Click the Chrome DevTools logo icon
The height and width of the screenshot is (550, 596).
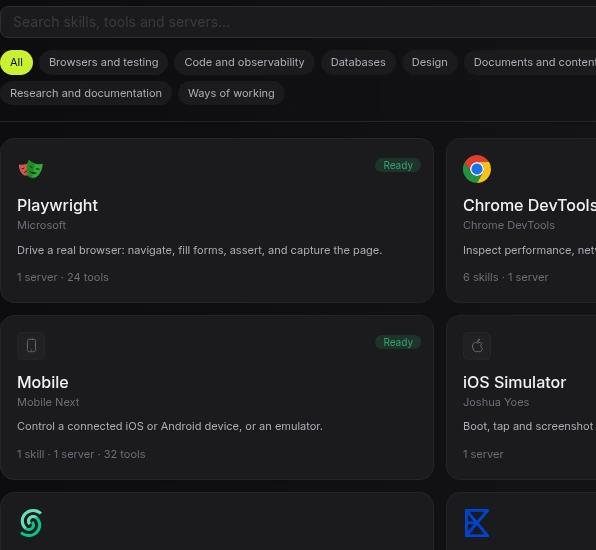click(x=477, y=169)
